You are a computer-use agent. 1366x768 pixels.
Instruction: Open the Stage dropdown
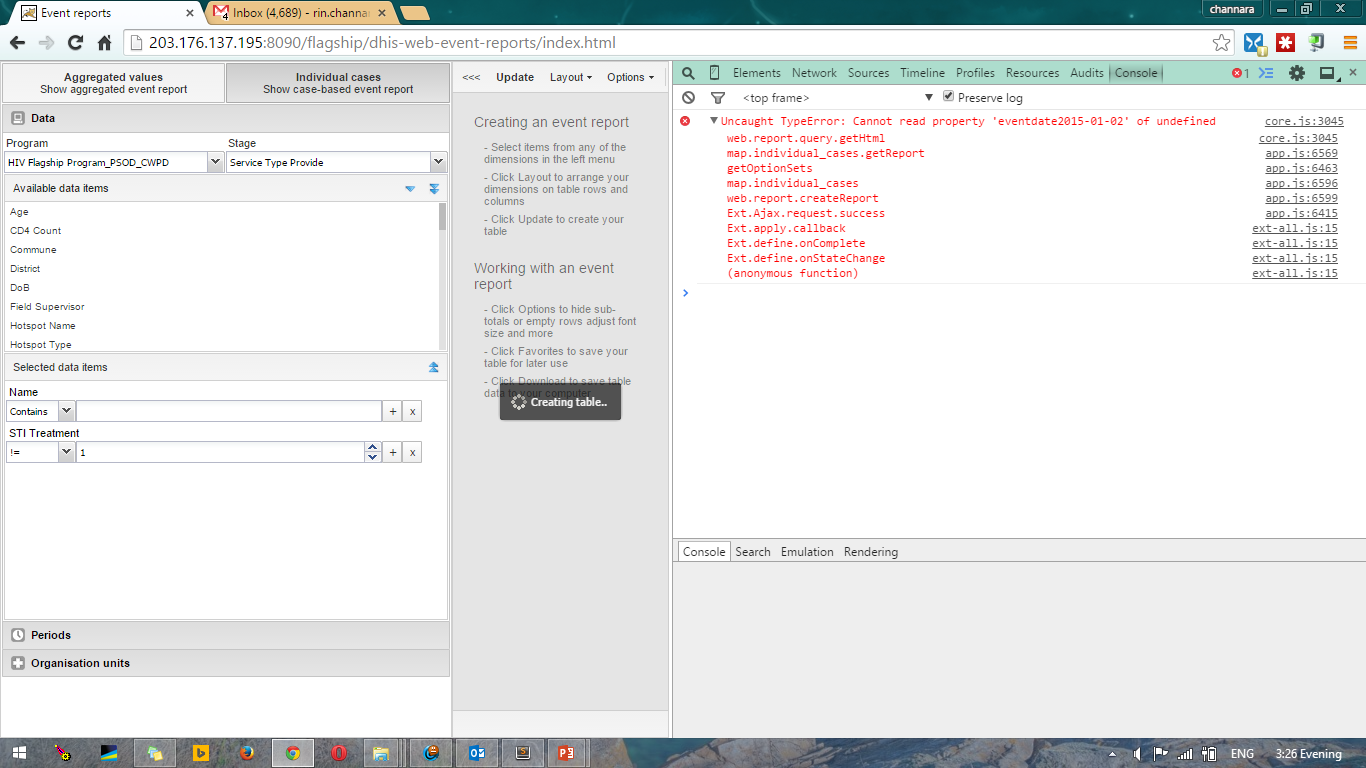pyautogui.click(x=438, y=162)
